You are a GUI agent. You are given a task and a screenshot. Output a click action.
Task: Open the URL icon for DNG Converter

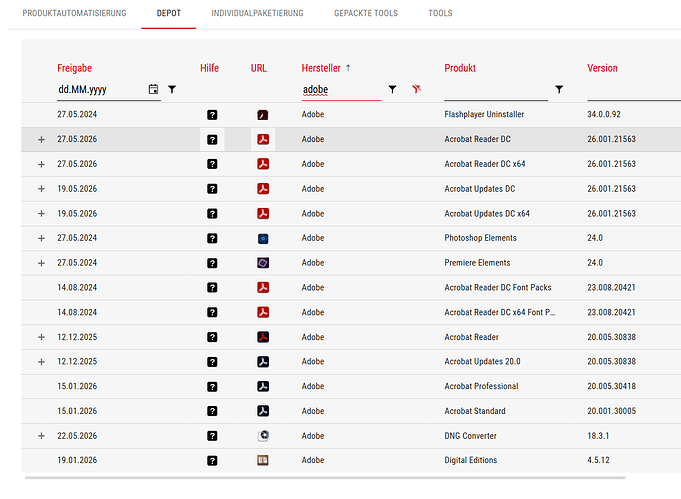[263, 436]
